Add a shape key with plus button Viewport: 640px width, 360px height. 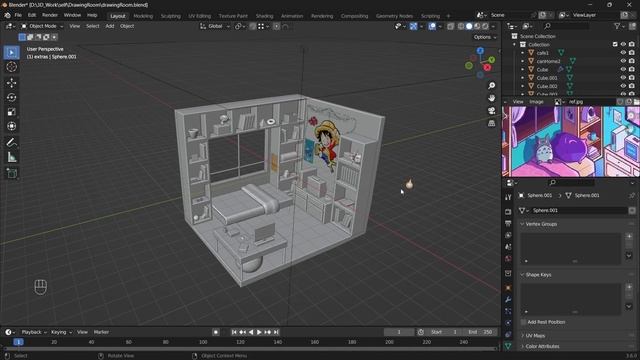[x=629, y=287]
